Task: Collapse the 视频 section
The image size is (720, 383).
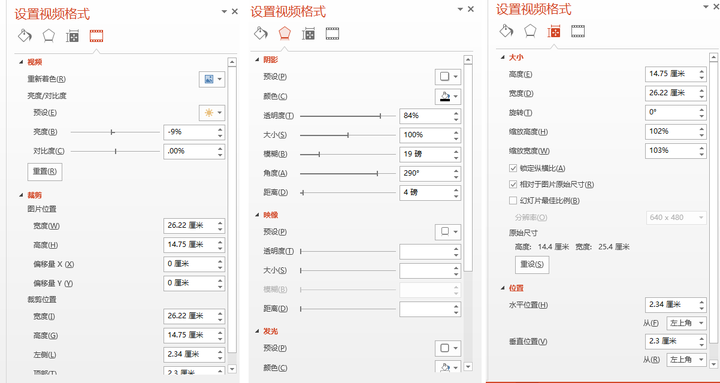Action: [21, 62]
